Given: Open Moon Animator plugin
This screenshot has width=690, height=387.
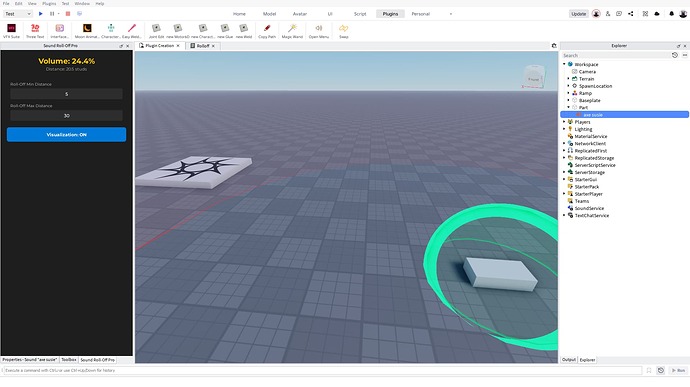Looking at the screenshot, I should (x=87, y=31).
